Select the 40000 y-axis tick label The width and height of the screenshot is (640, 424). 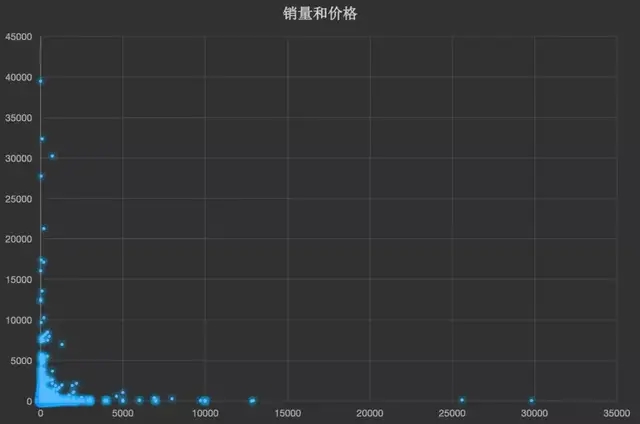[x=19, y=78]
